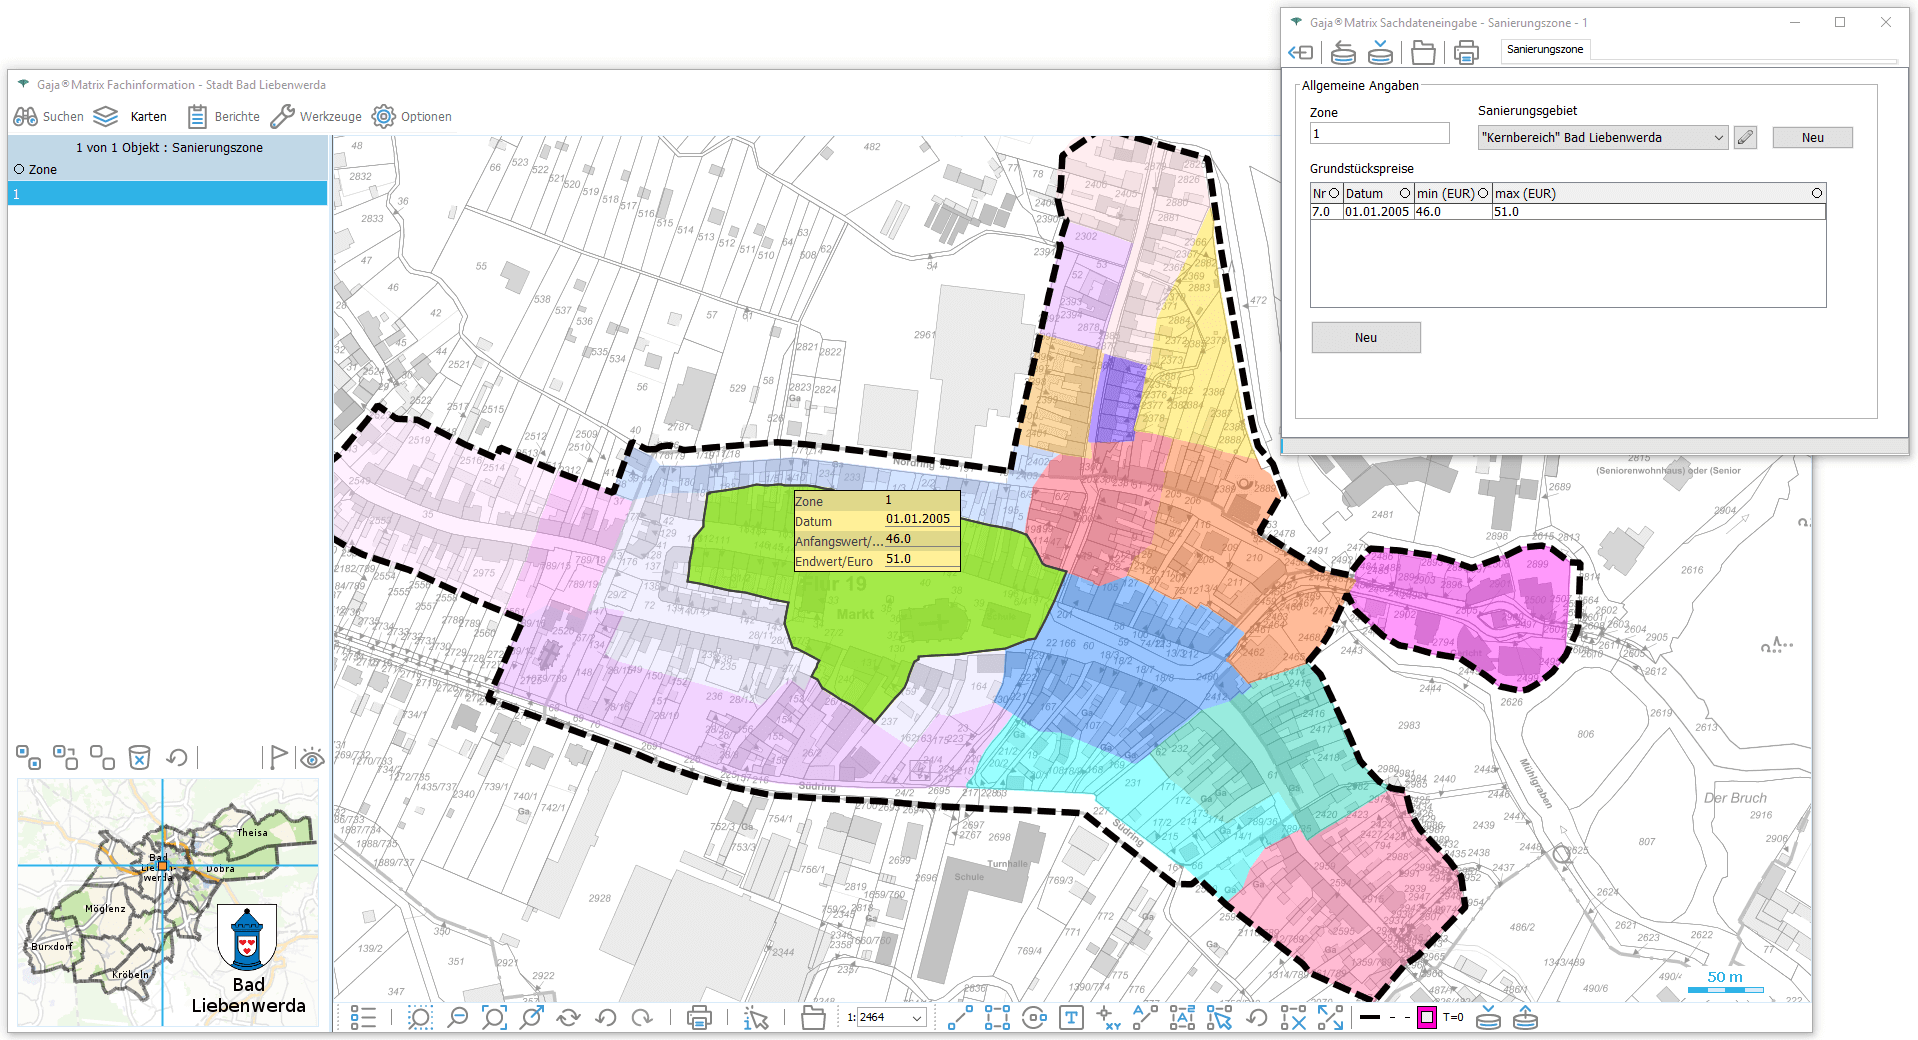Open the Karten menu
1918x1040 pixels.
(x=131, y=117)
